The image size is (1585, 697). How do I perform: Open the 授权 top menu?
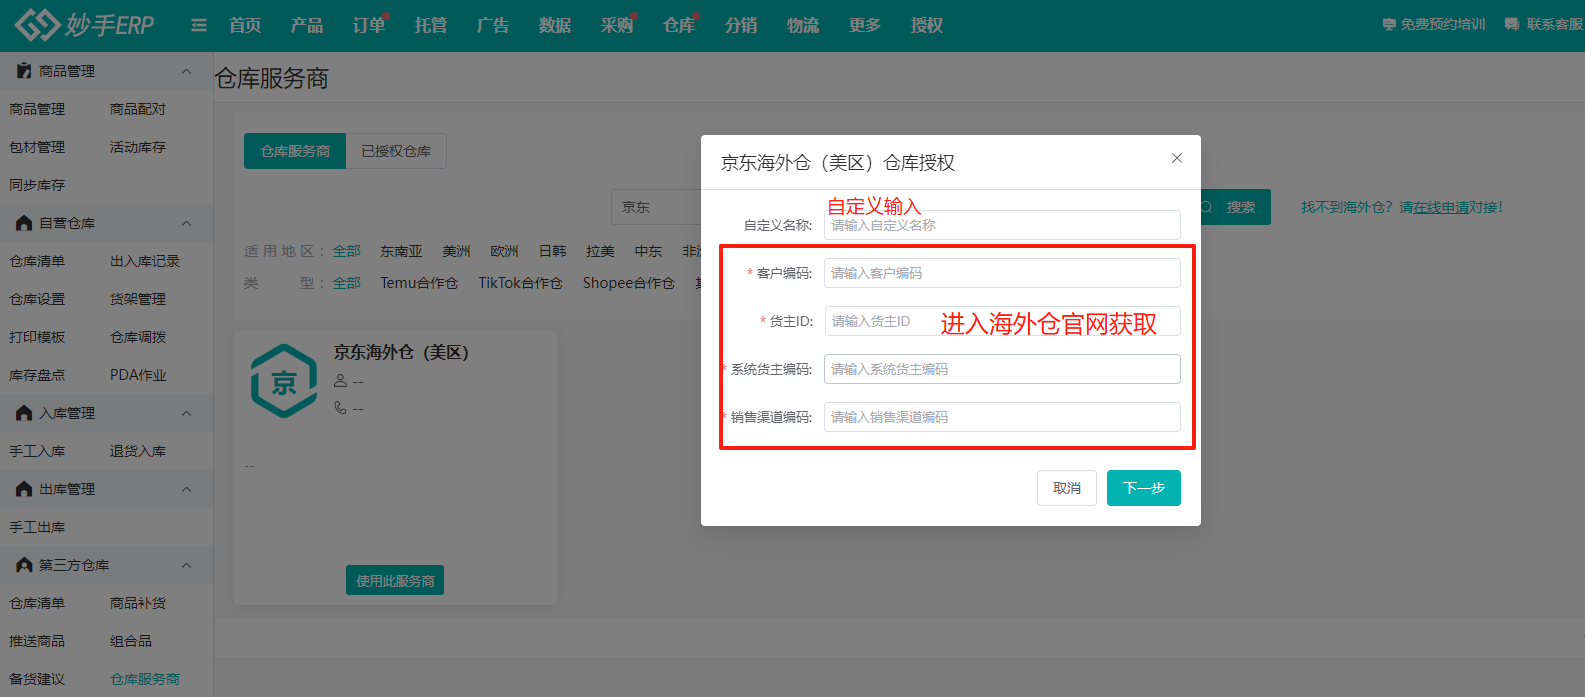927,25
